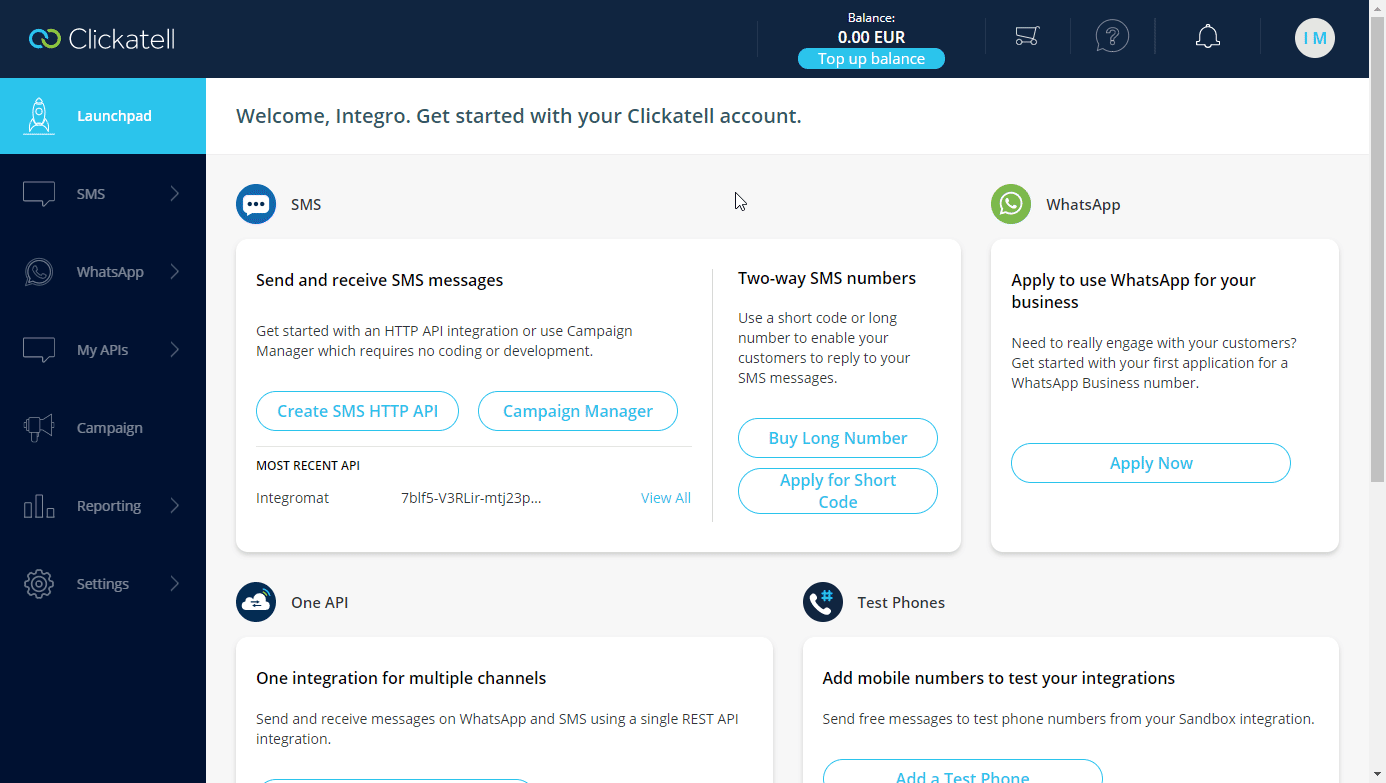Expand the My APIs sidebar chevron
The image size is (1386, 783).
click(175, 350)
